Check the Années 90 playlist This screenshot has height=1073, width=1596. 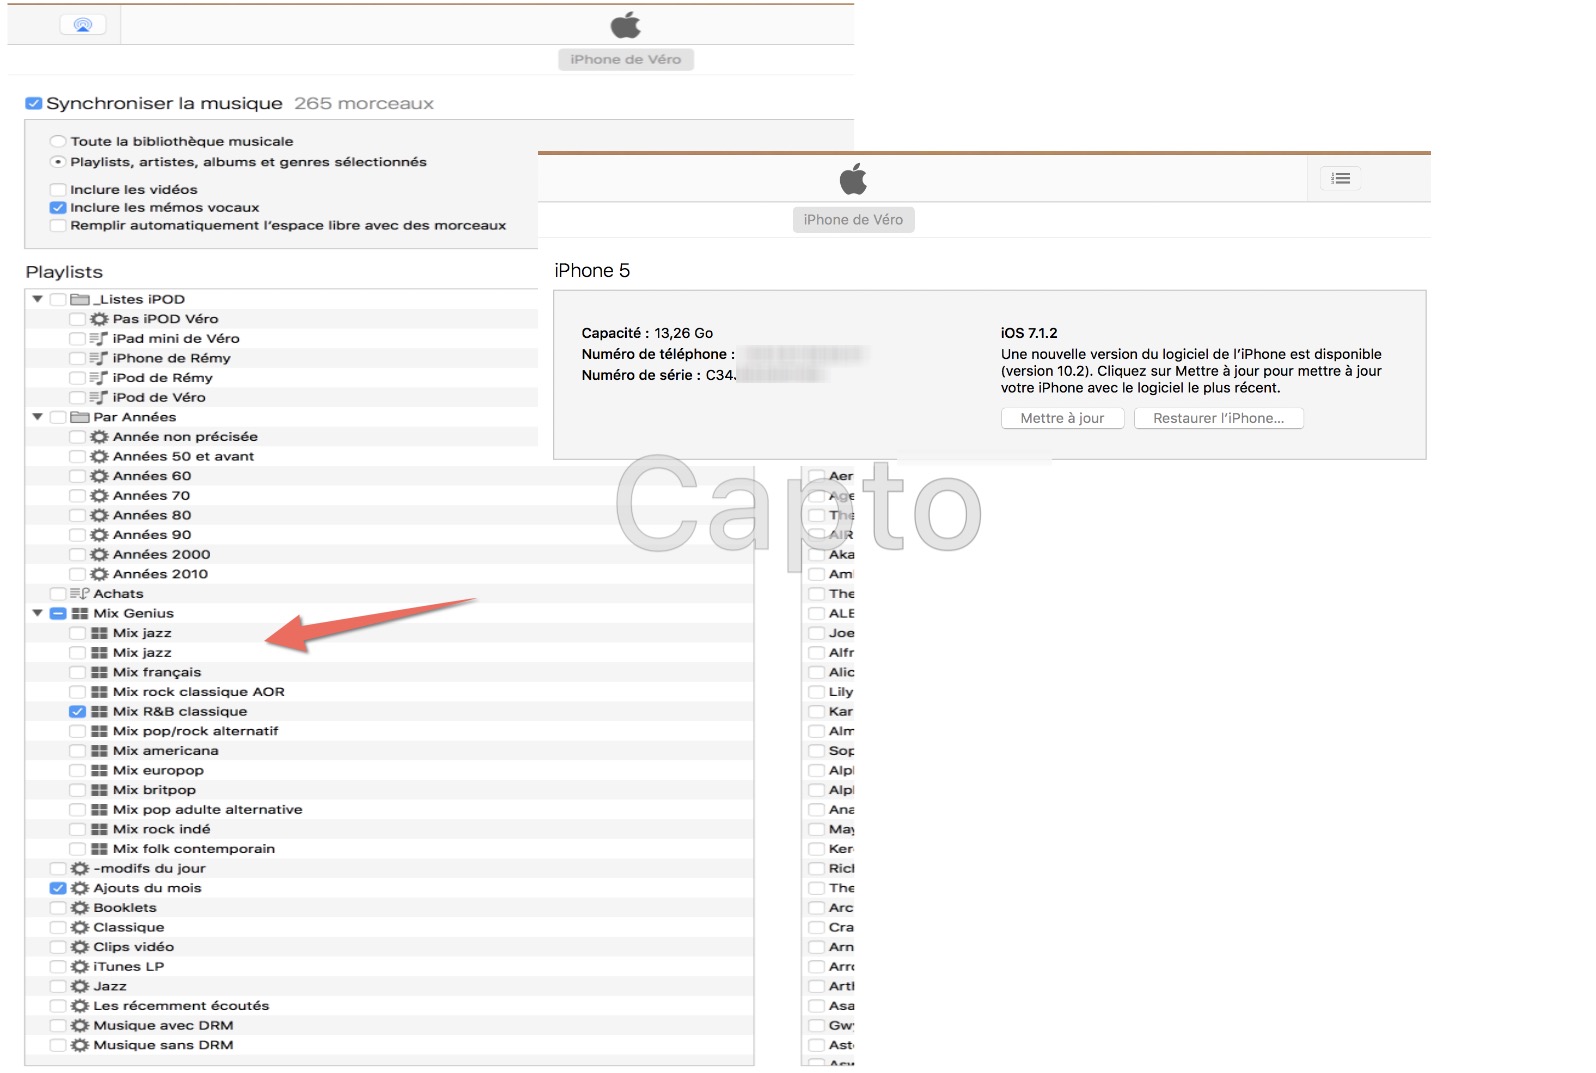pos(77,535)
